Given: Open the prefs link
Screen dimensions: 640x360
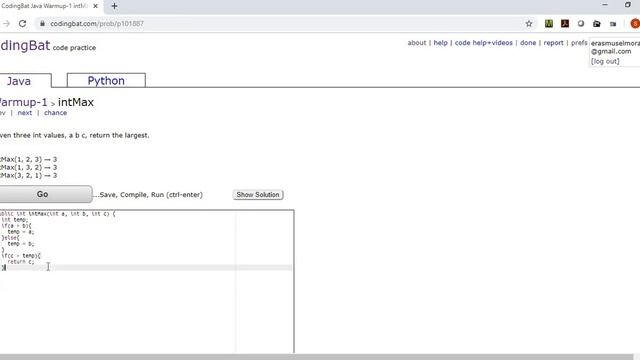Looking at the screenshot, I should coord(579,43).
